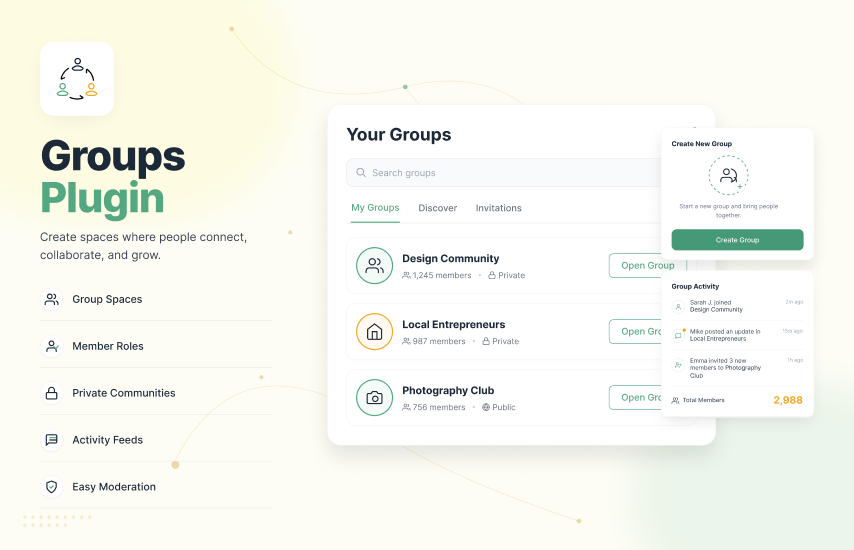The width and height of the screenshot is (854, 550).
Task: Click the Group Spaces people icon
Action: (x=52, y=299)
